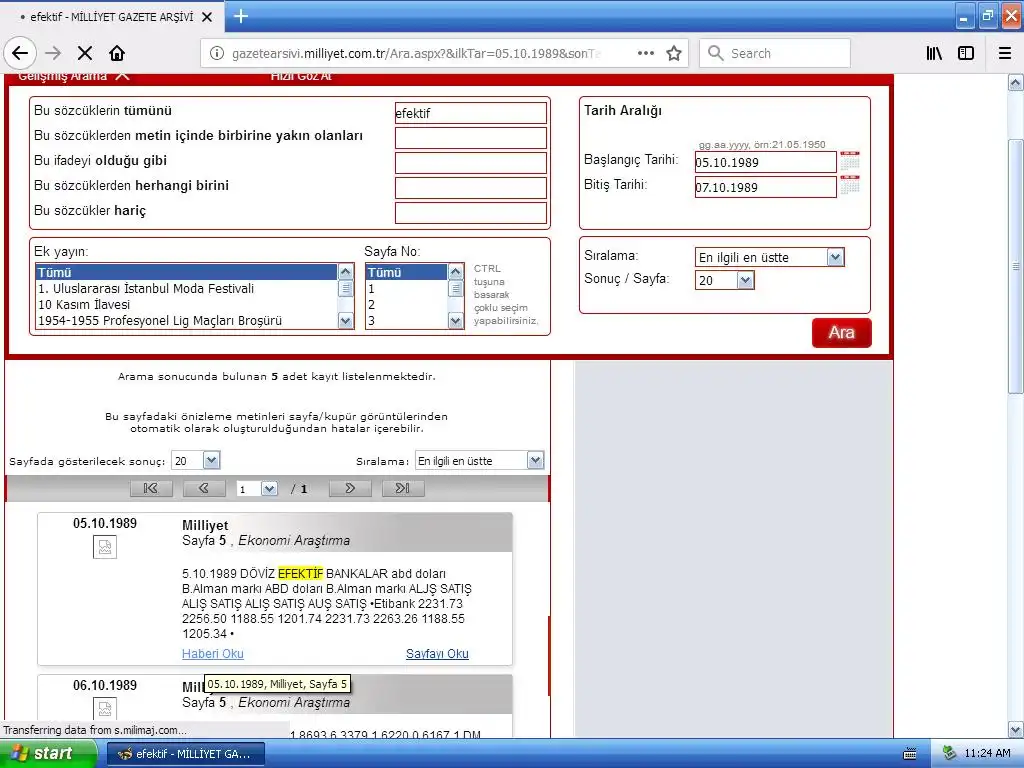Click the Bitiş Tarihi date field
The height and width of the screenshot is (768, 1024).
765,187
